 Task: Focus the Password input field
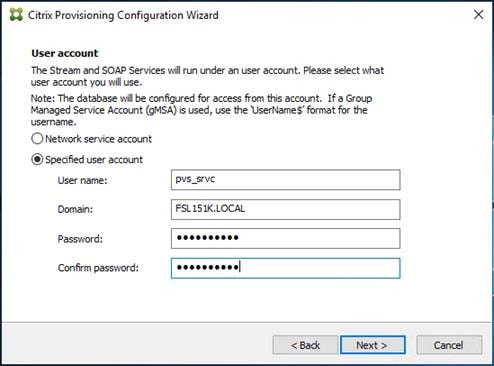pos(286,238)
